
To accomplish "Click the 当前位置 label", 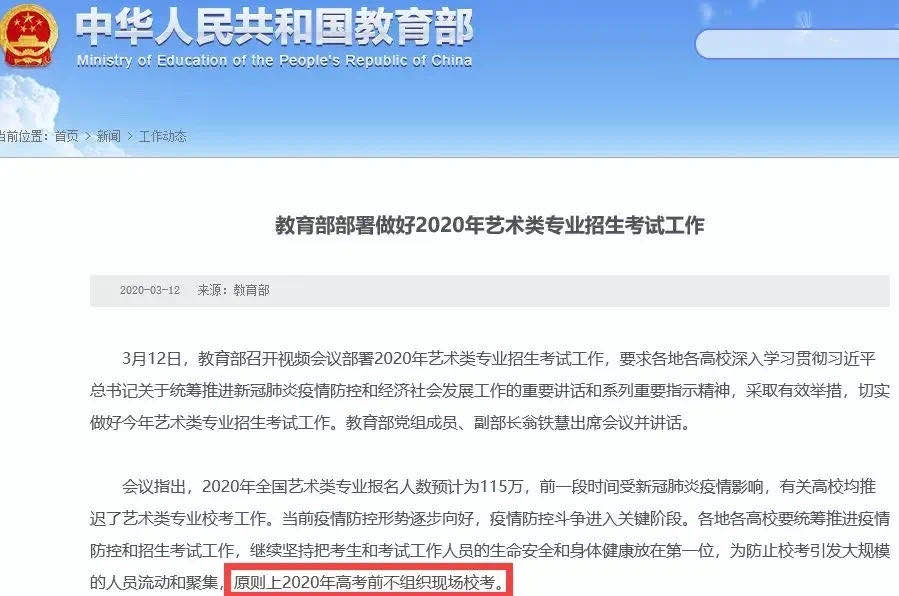I will (22, 136).
